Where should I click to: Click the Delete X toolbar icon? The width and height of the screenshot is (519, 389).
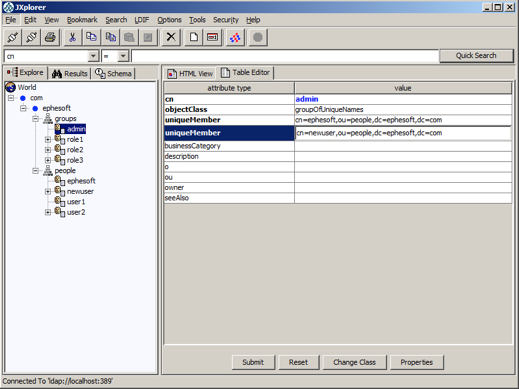pos(171,37)
